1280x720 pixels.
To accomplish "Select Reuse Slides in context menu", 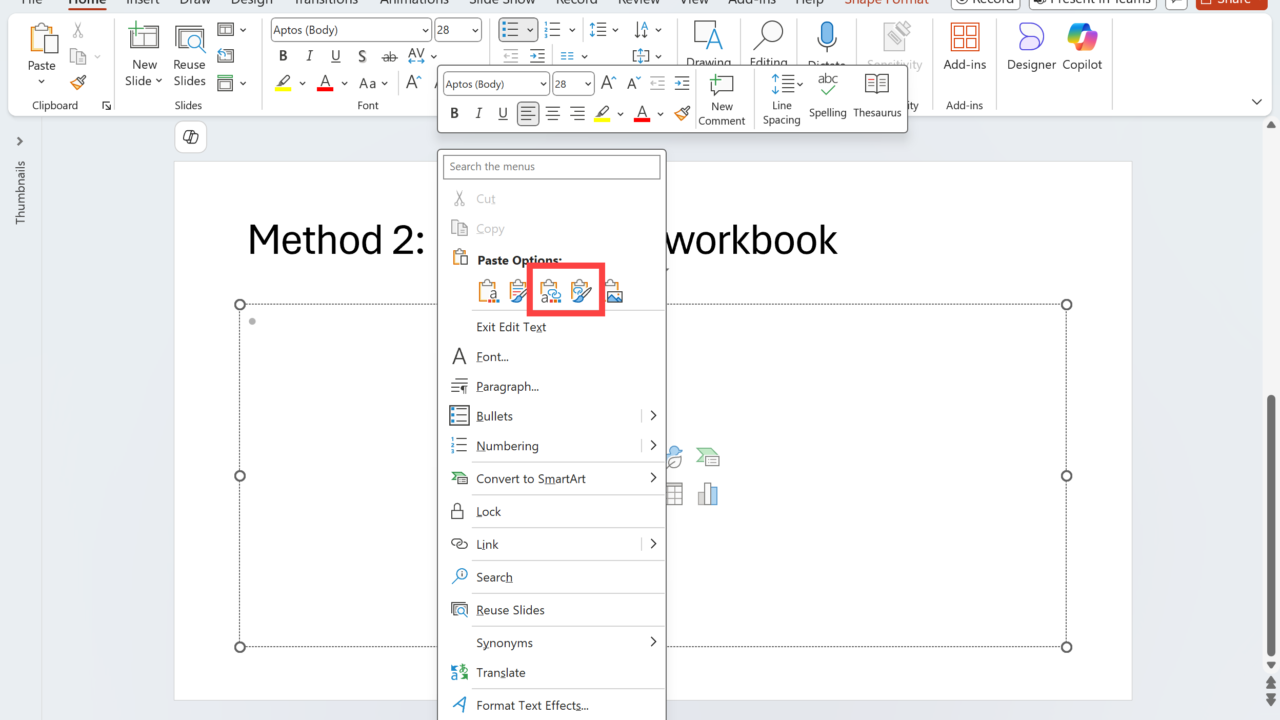I will pos(510,610).
